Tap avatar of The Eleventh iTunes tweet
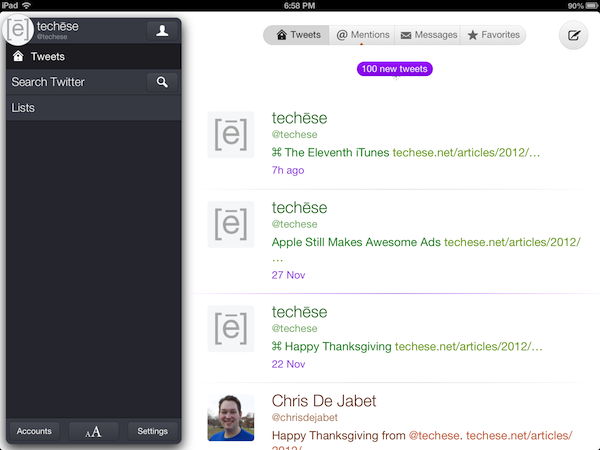This screenshot has width=600, height=450. (231, 135)
